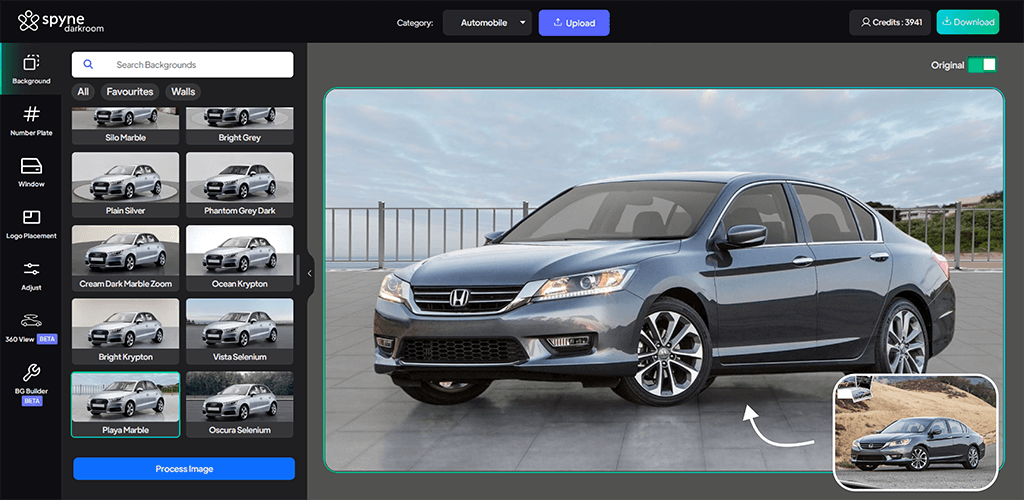Choose the Cream Dark Marble Zoom background
Screen dimensions: 1024x500
coord(125,258)
